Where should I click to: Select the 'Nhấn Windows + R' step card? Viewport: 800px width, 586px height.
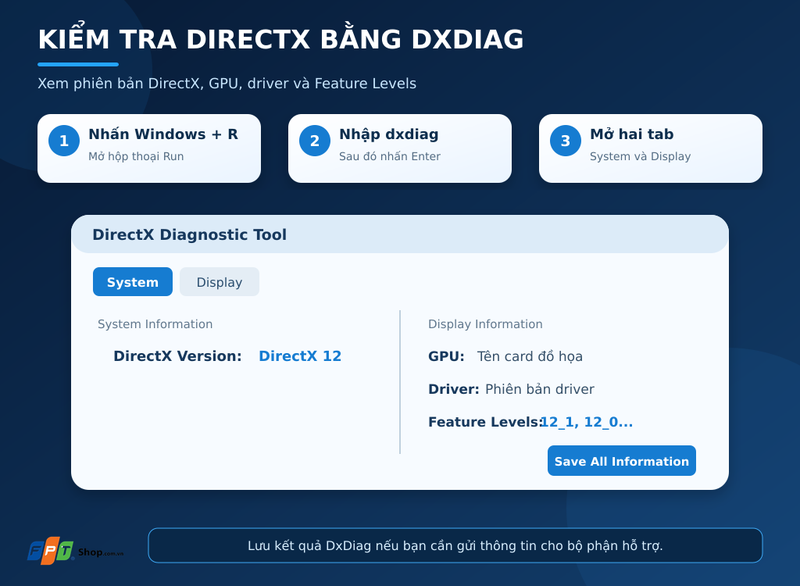[149, 148]
